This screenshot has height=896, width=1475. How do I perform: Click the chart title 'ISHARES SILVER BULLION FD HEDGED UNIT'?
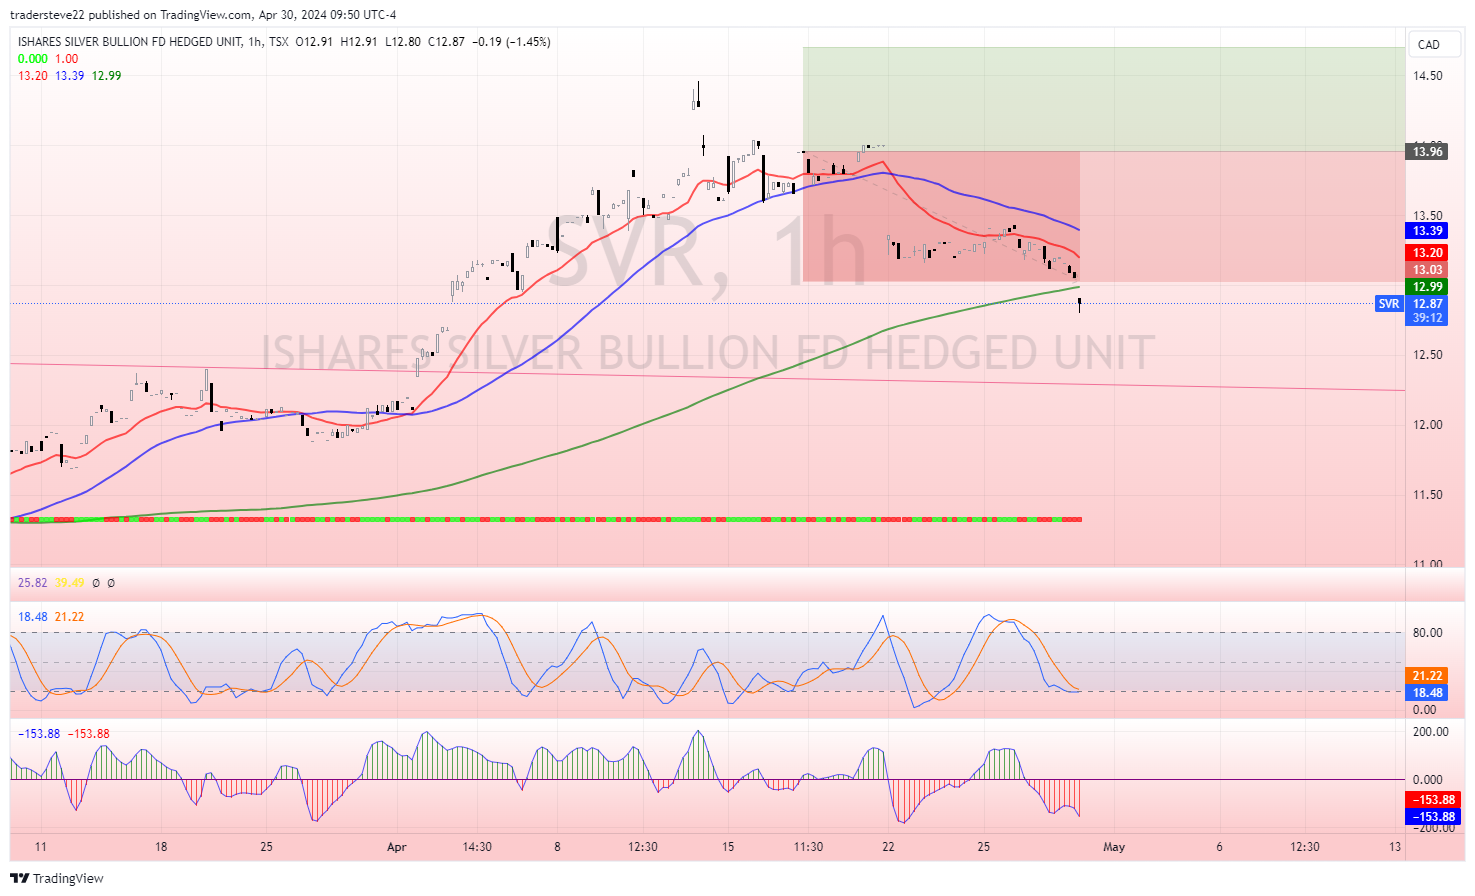click(x=130, y=42)
